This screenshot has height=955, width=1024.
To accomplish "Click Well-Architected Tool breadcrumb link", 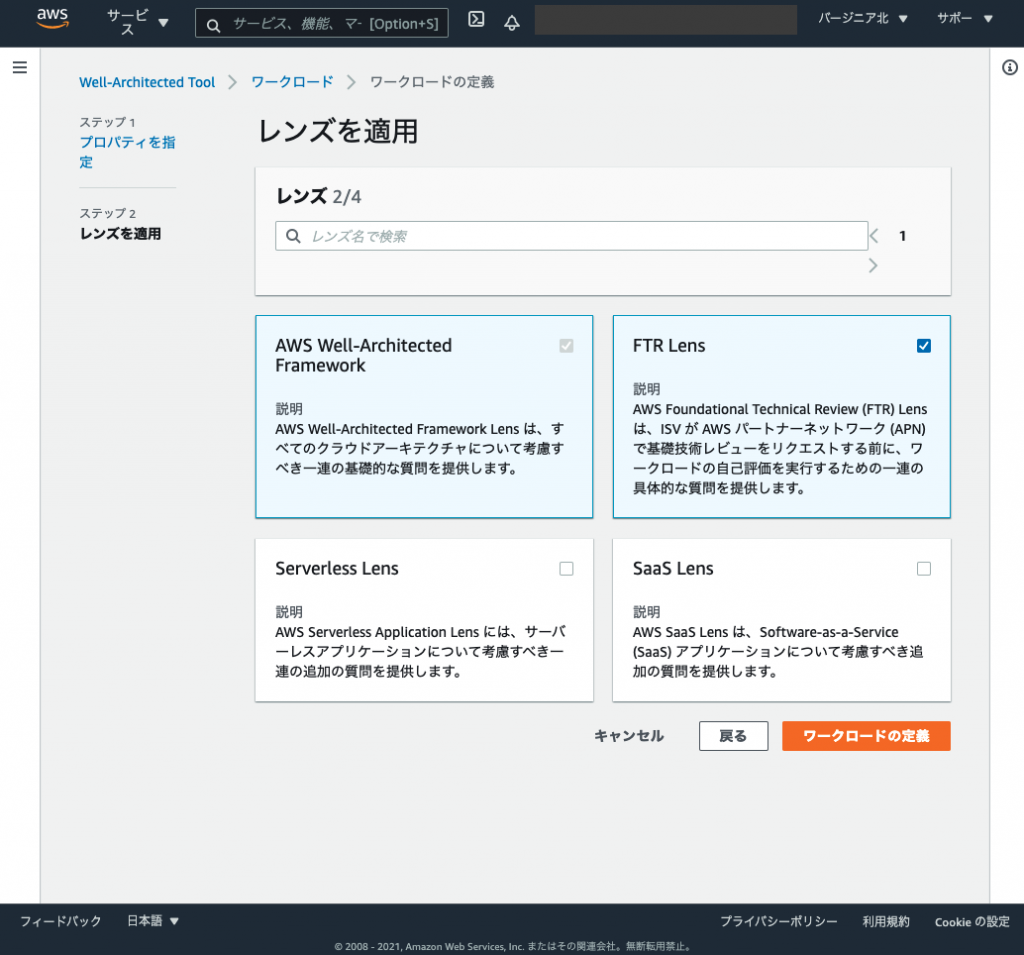I will point(147,82).
